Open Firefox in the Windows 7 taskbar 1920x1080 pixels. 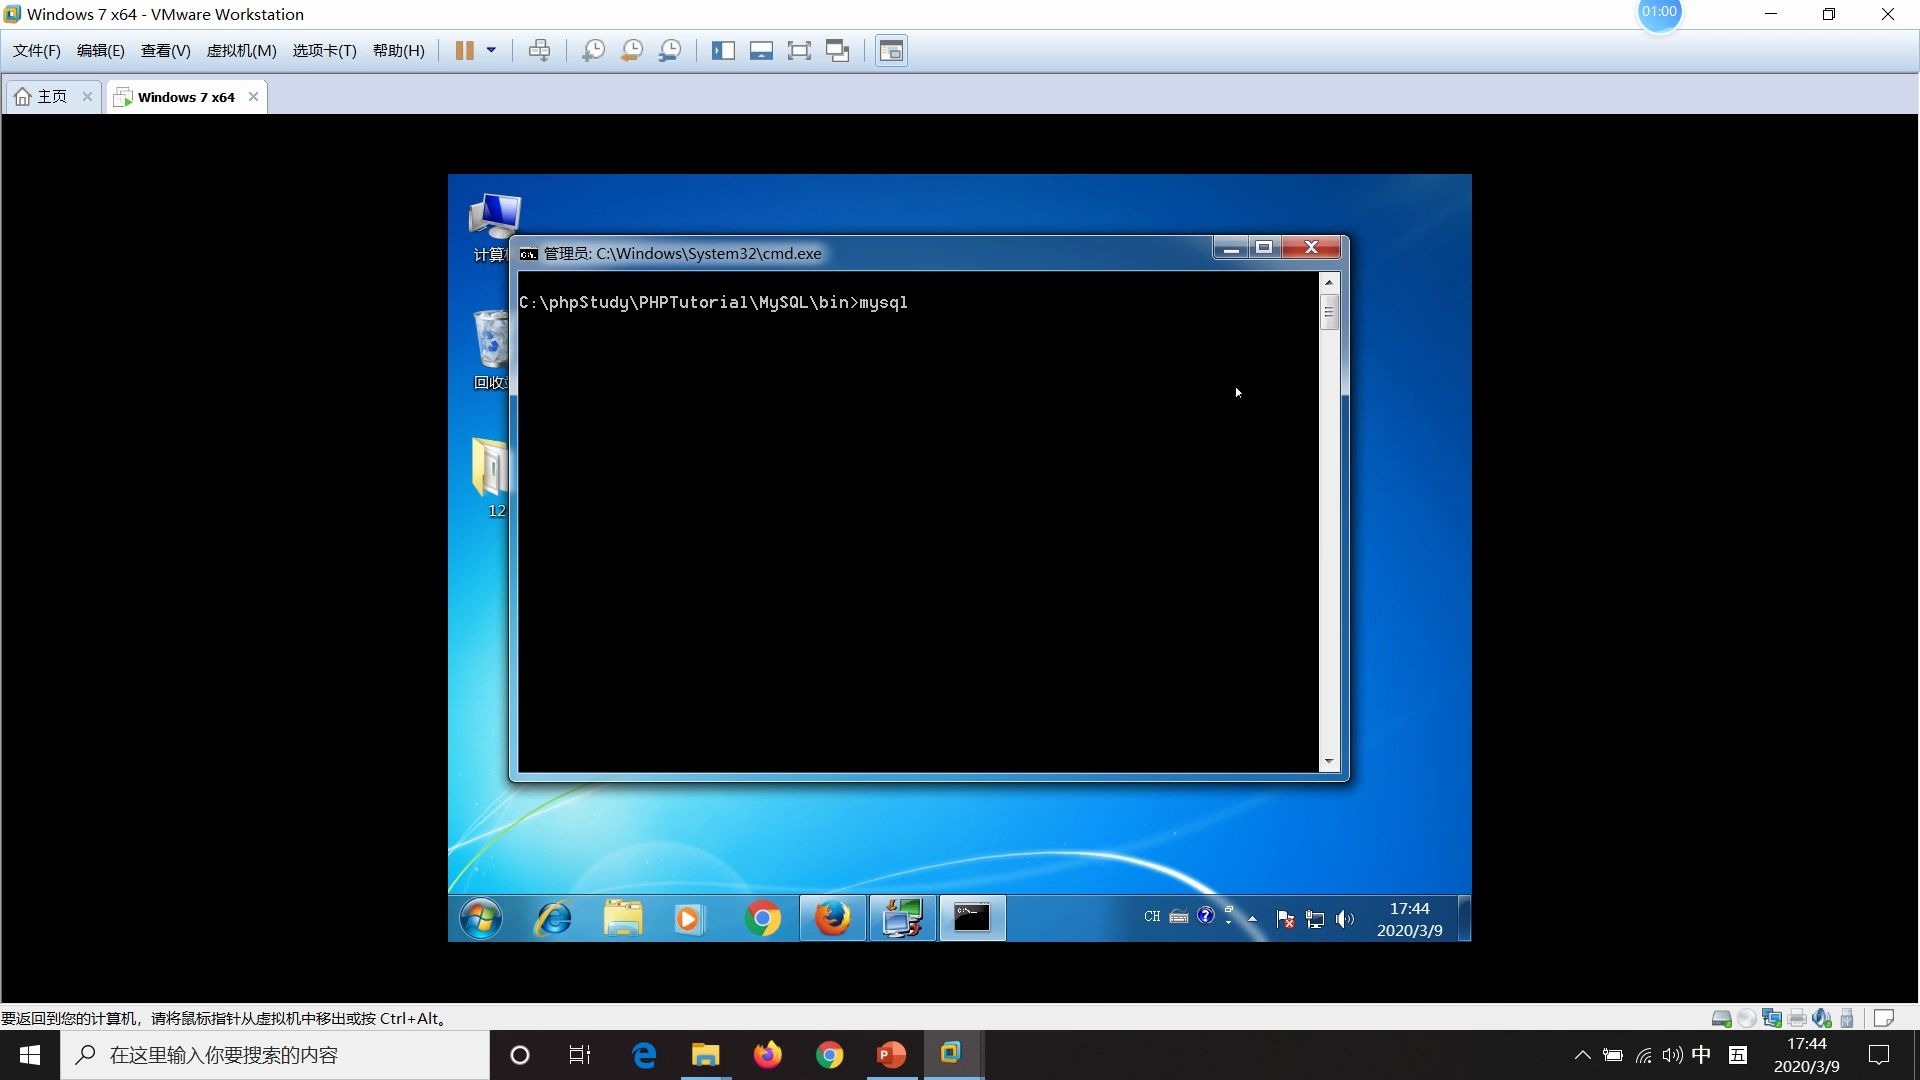click(832, 918)
